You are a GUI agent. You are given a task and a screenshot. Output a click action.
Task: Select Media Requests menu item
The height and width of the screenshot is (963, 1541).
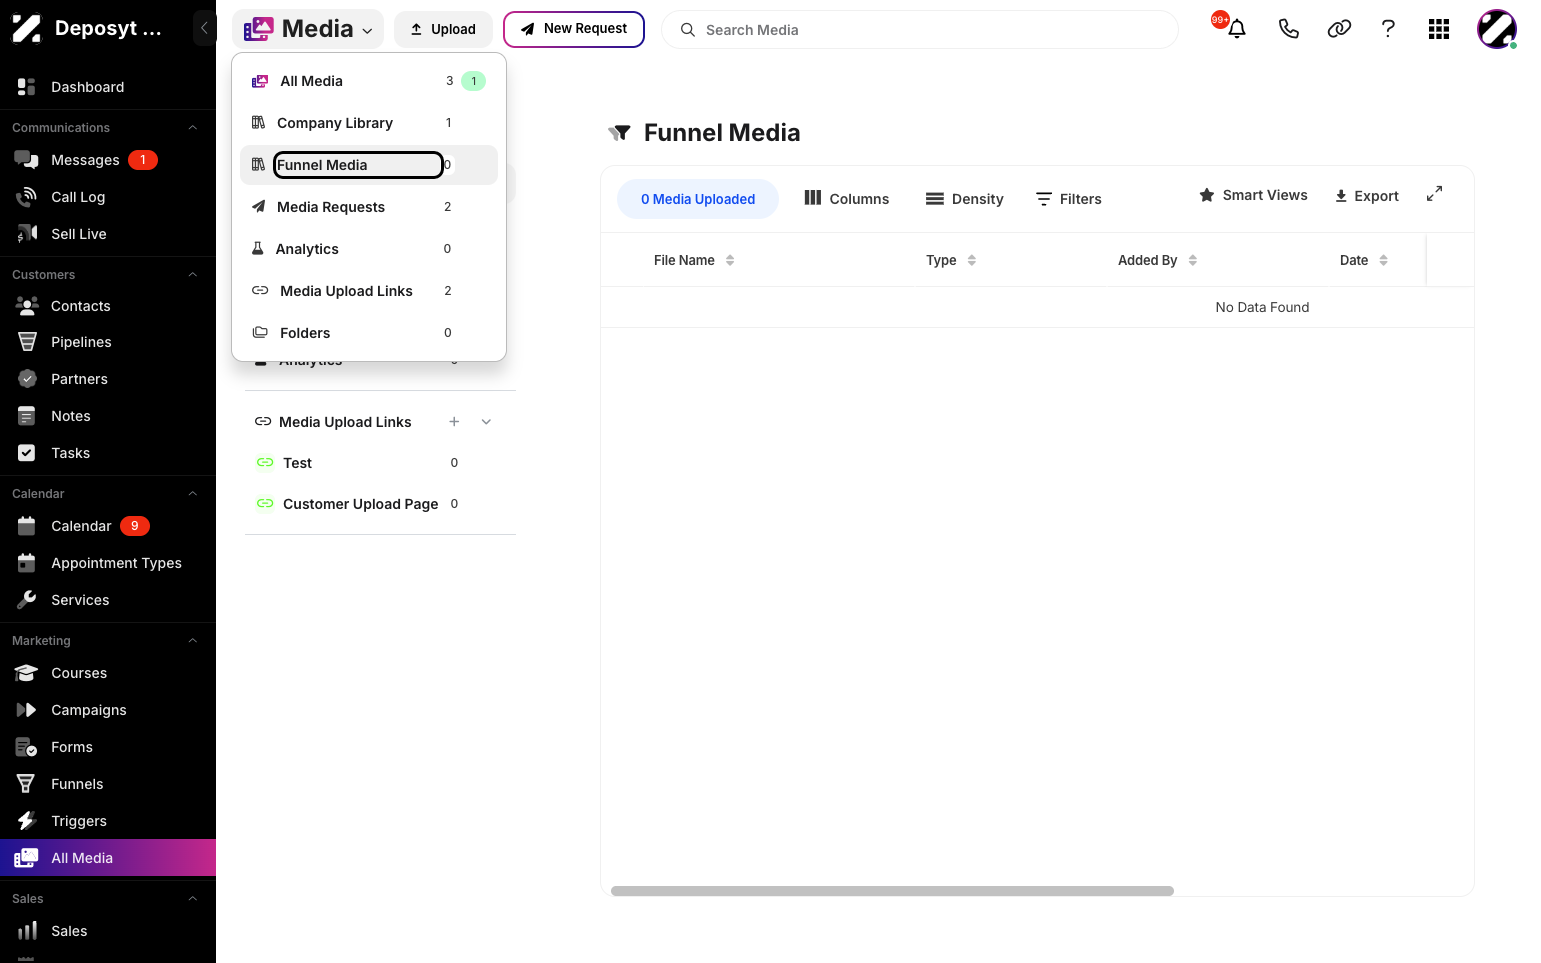click(x=369, y=207)
